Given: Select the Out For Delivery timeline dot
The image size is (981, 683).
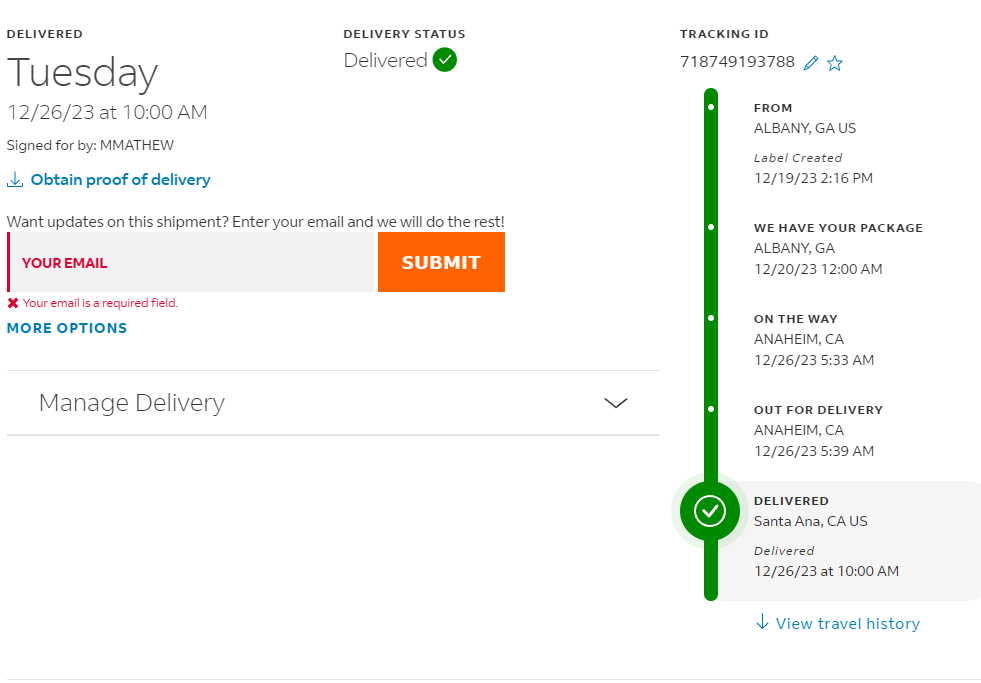Looking at the screenshot, I should coord(711,409).
